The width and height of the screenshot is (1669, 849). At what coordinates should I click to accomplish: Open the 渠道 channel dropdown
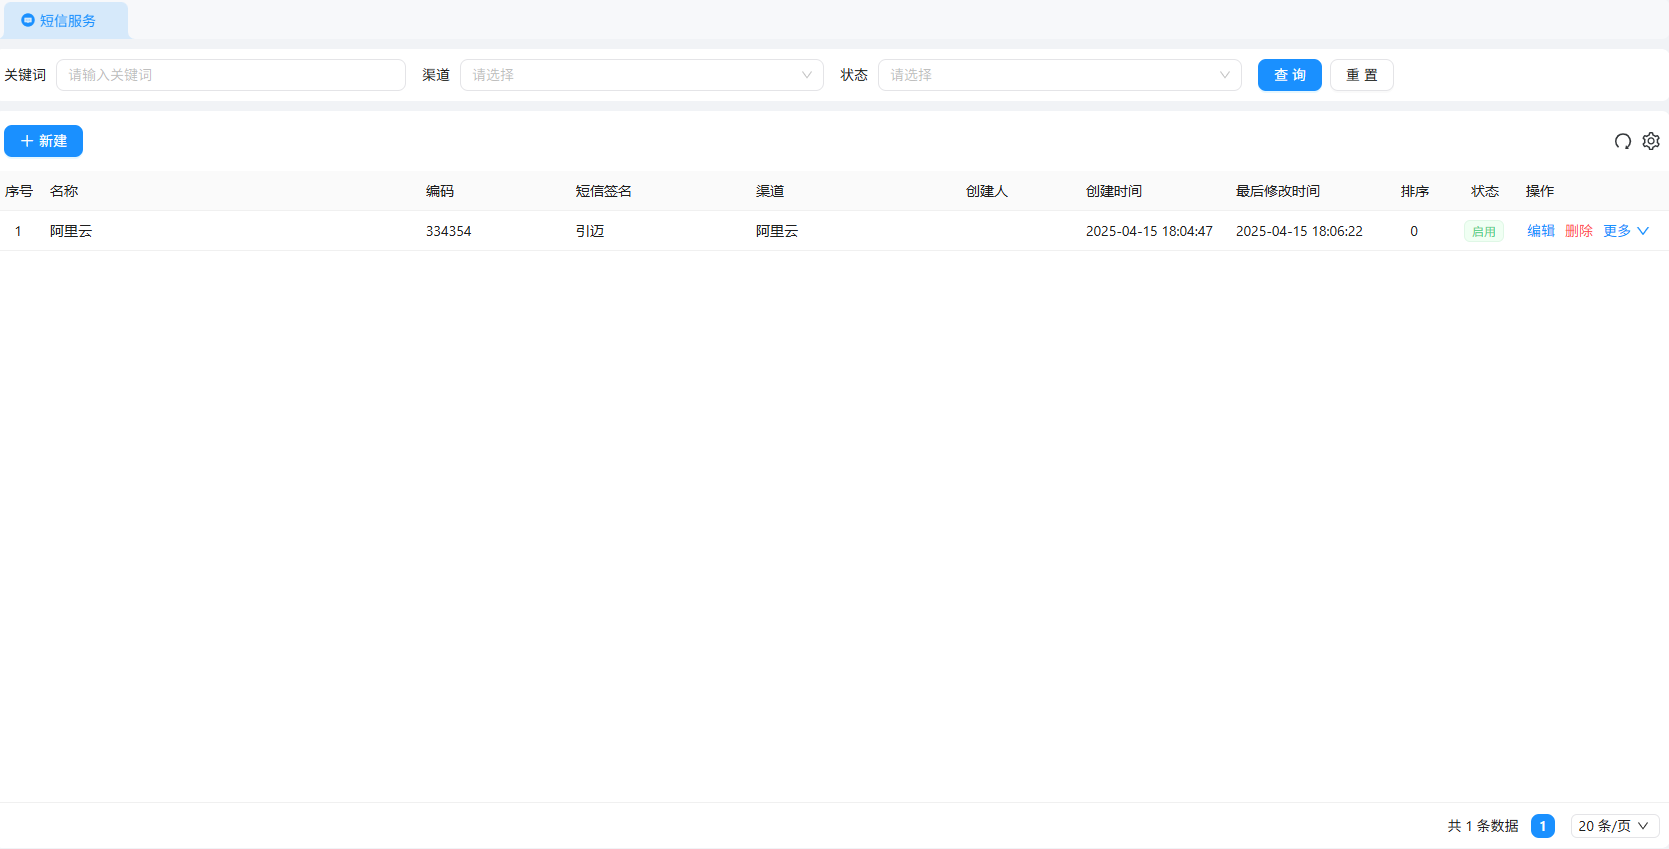click(641, 75)
